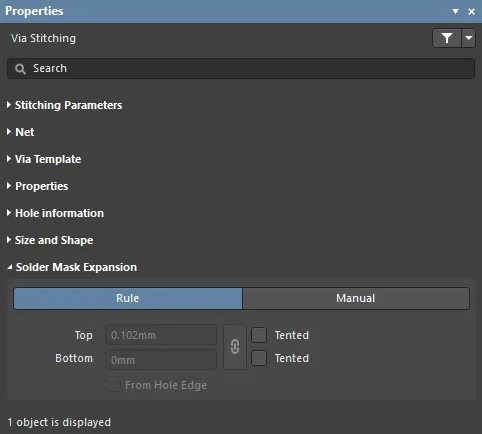
Task: Click the search magnifier icon
Action: pos(20,69)
